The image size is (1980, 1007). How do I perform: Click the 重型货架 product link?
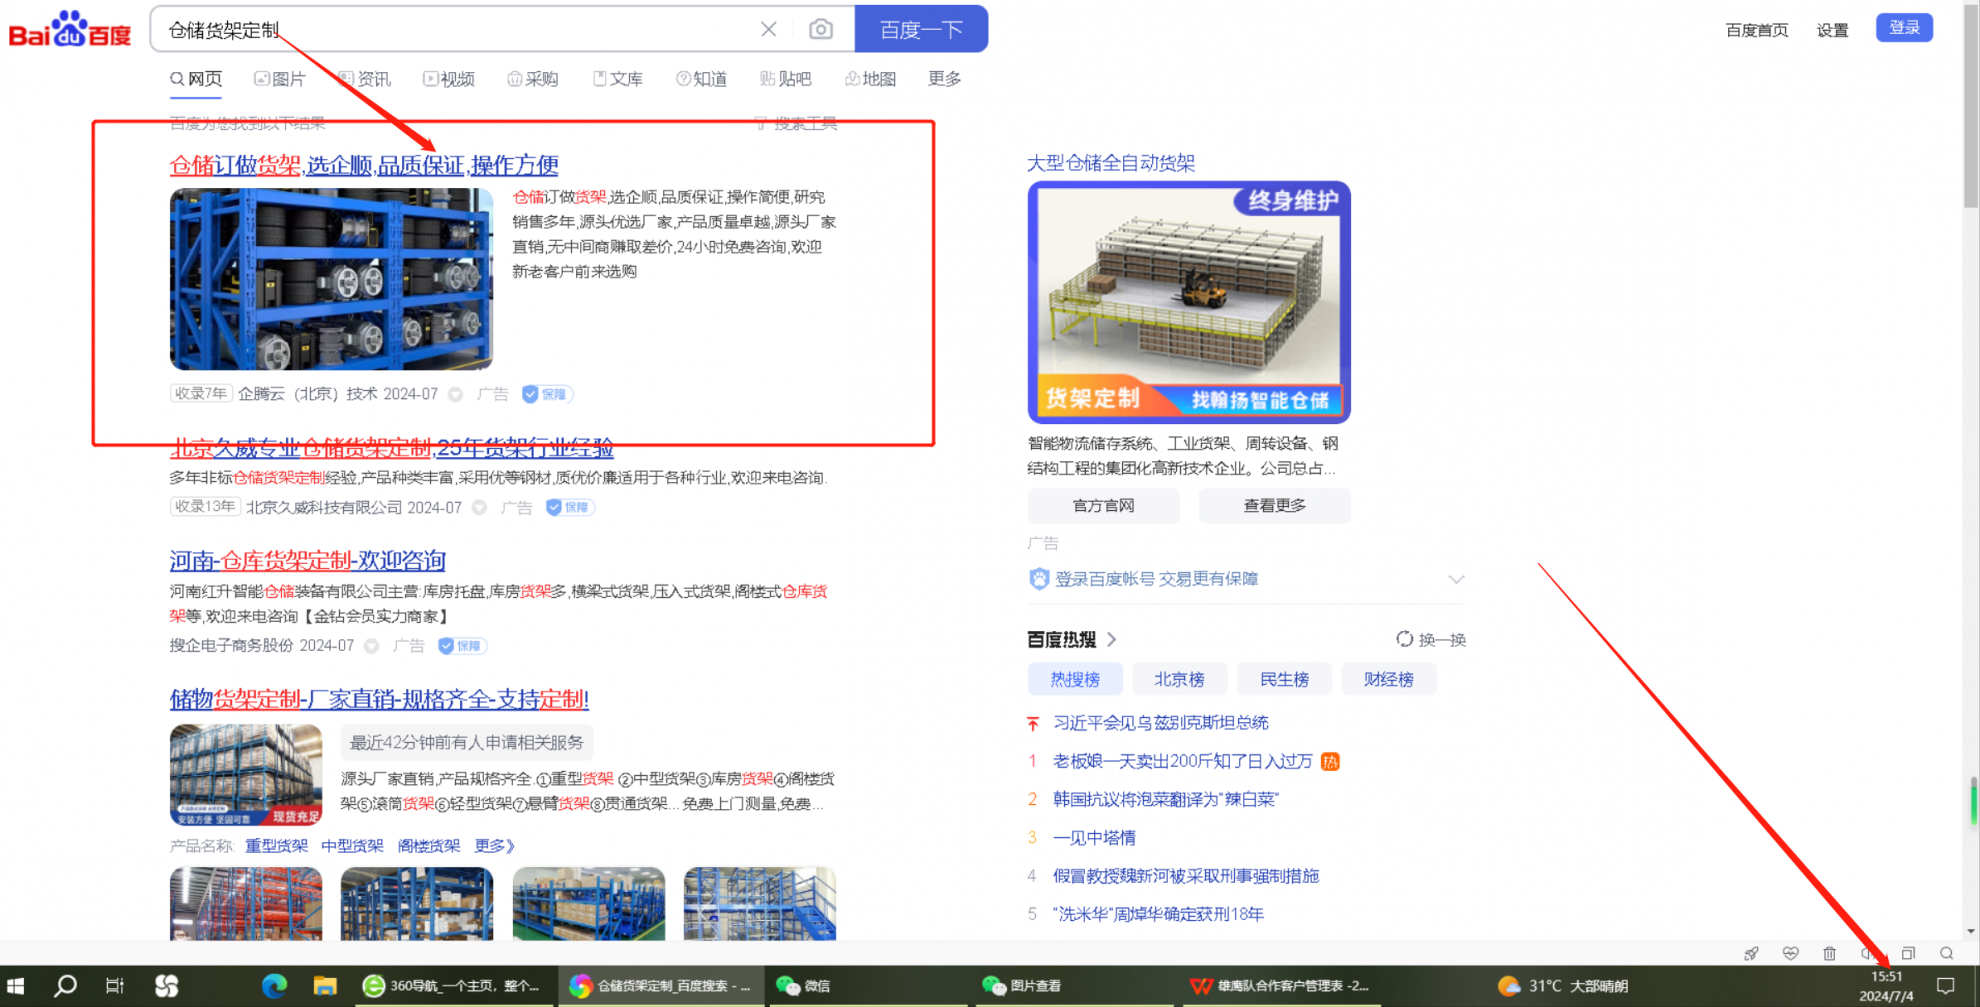point(277,846)
